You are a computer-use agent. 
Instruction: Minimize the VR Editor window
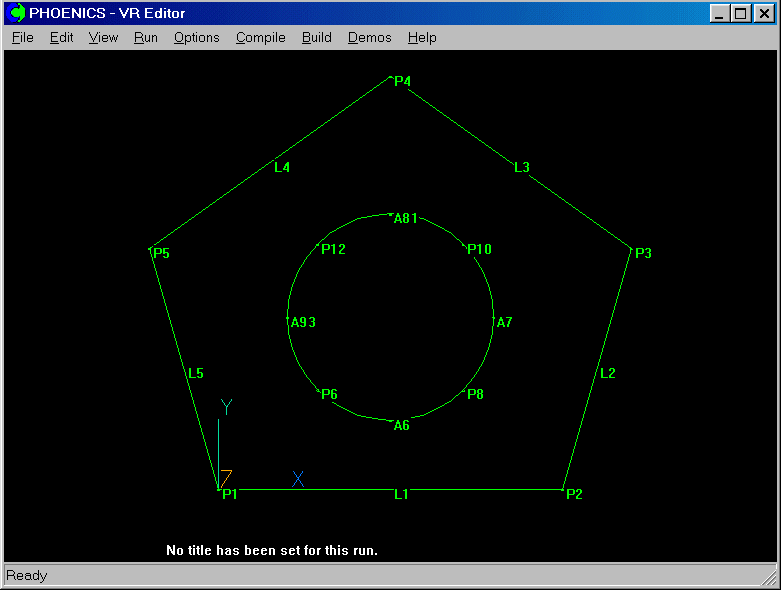pyautogui.click(x=720, y=14)
